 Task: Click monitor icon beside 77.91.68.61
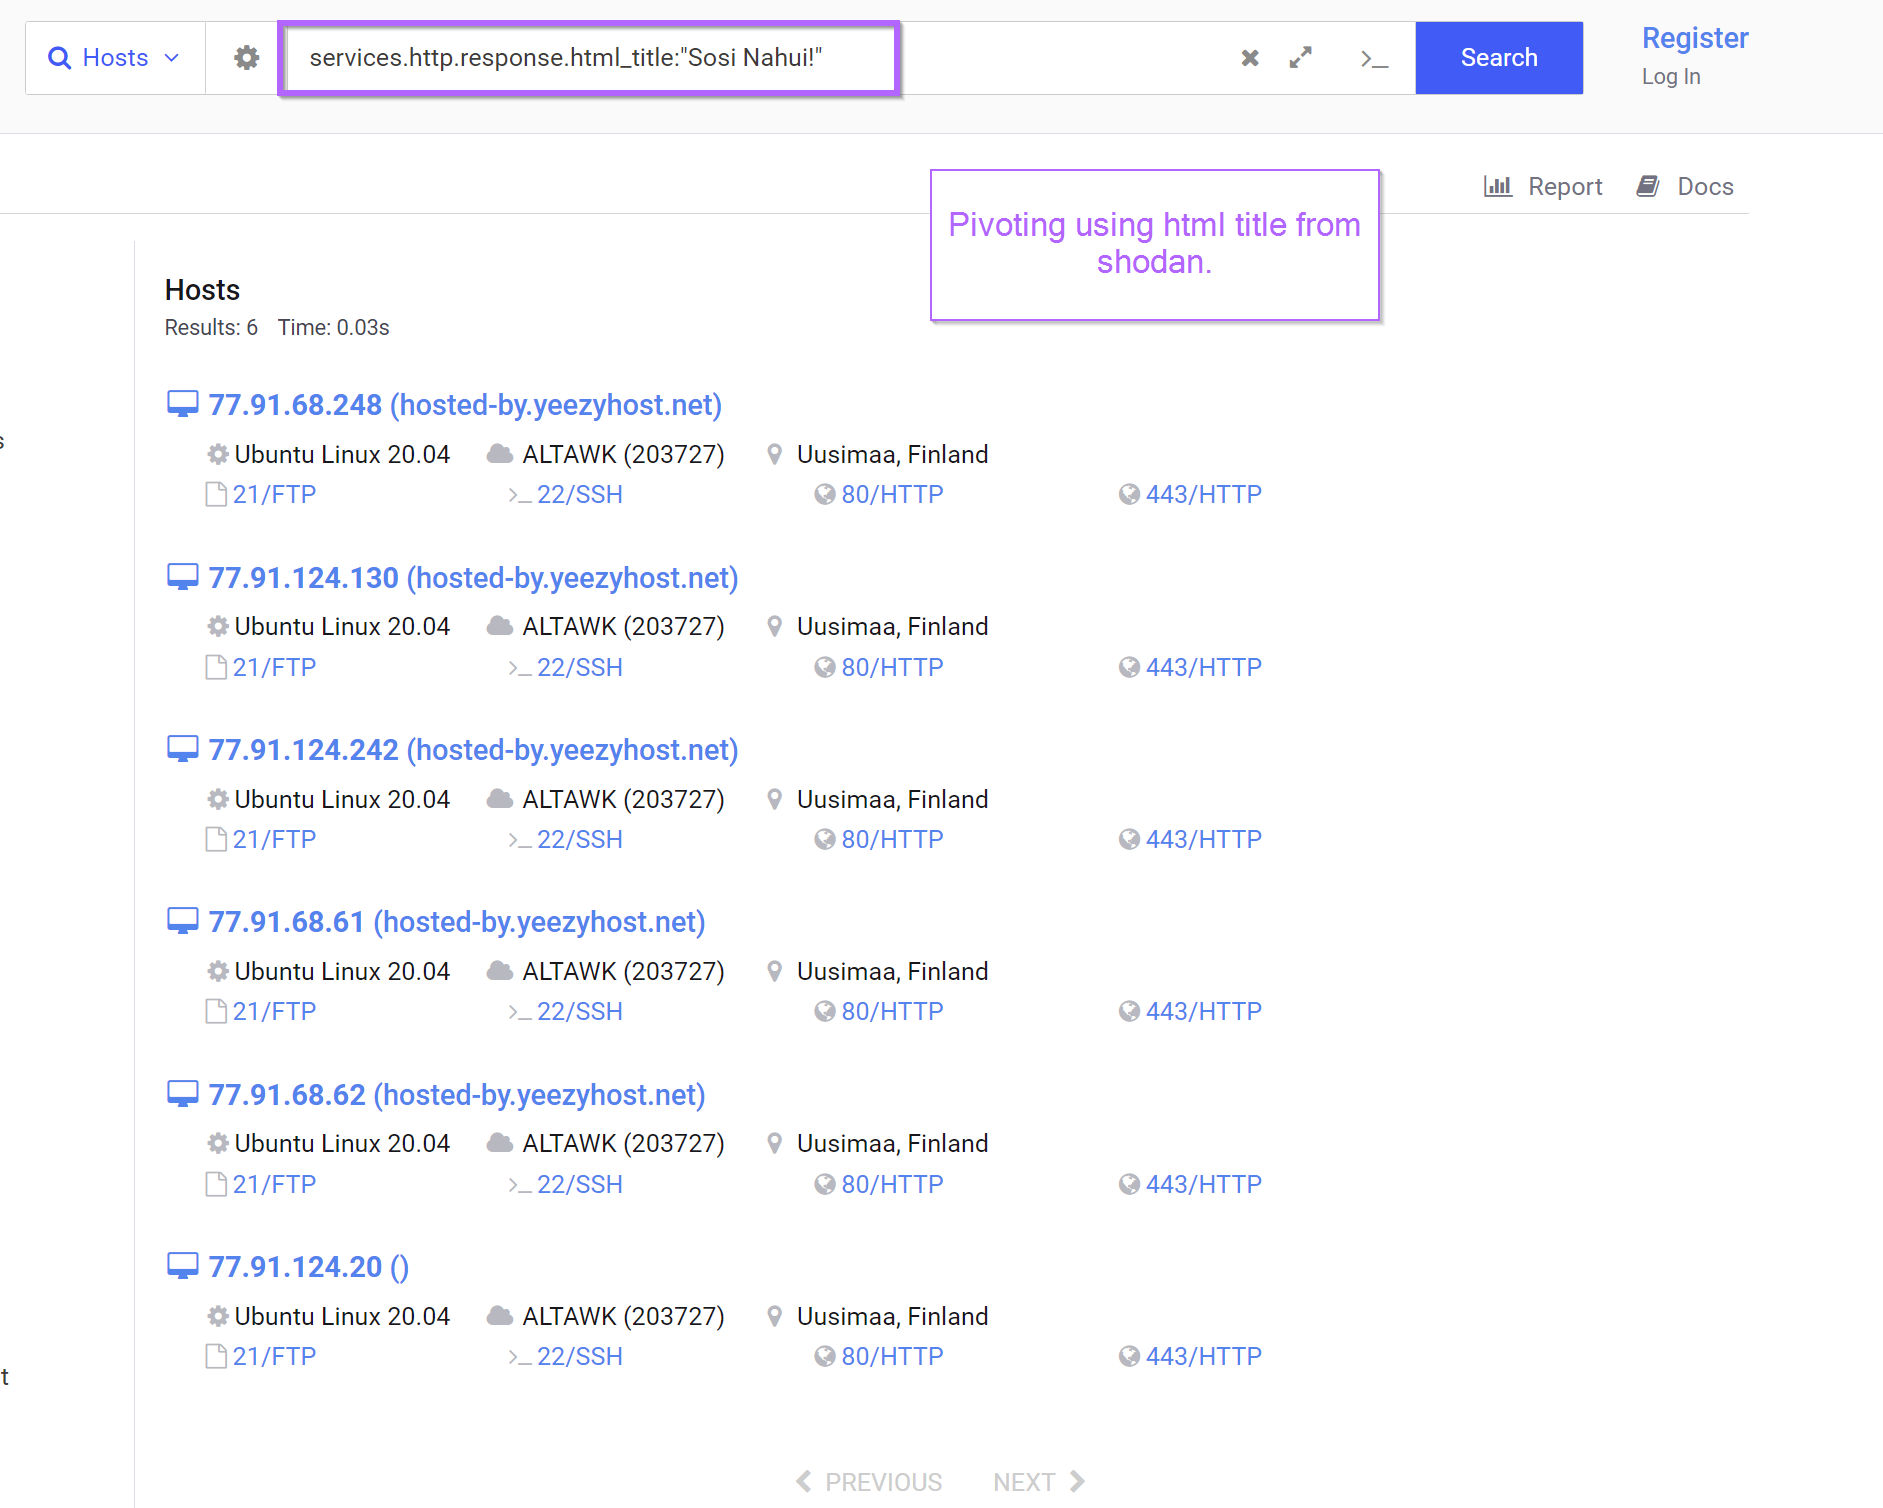[182, 922]
